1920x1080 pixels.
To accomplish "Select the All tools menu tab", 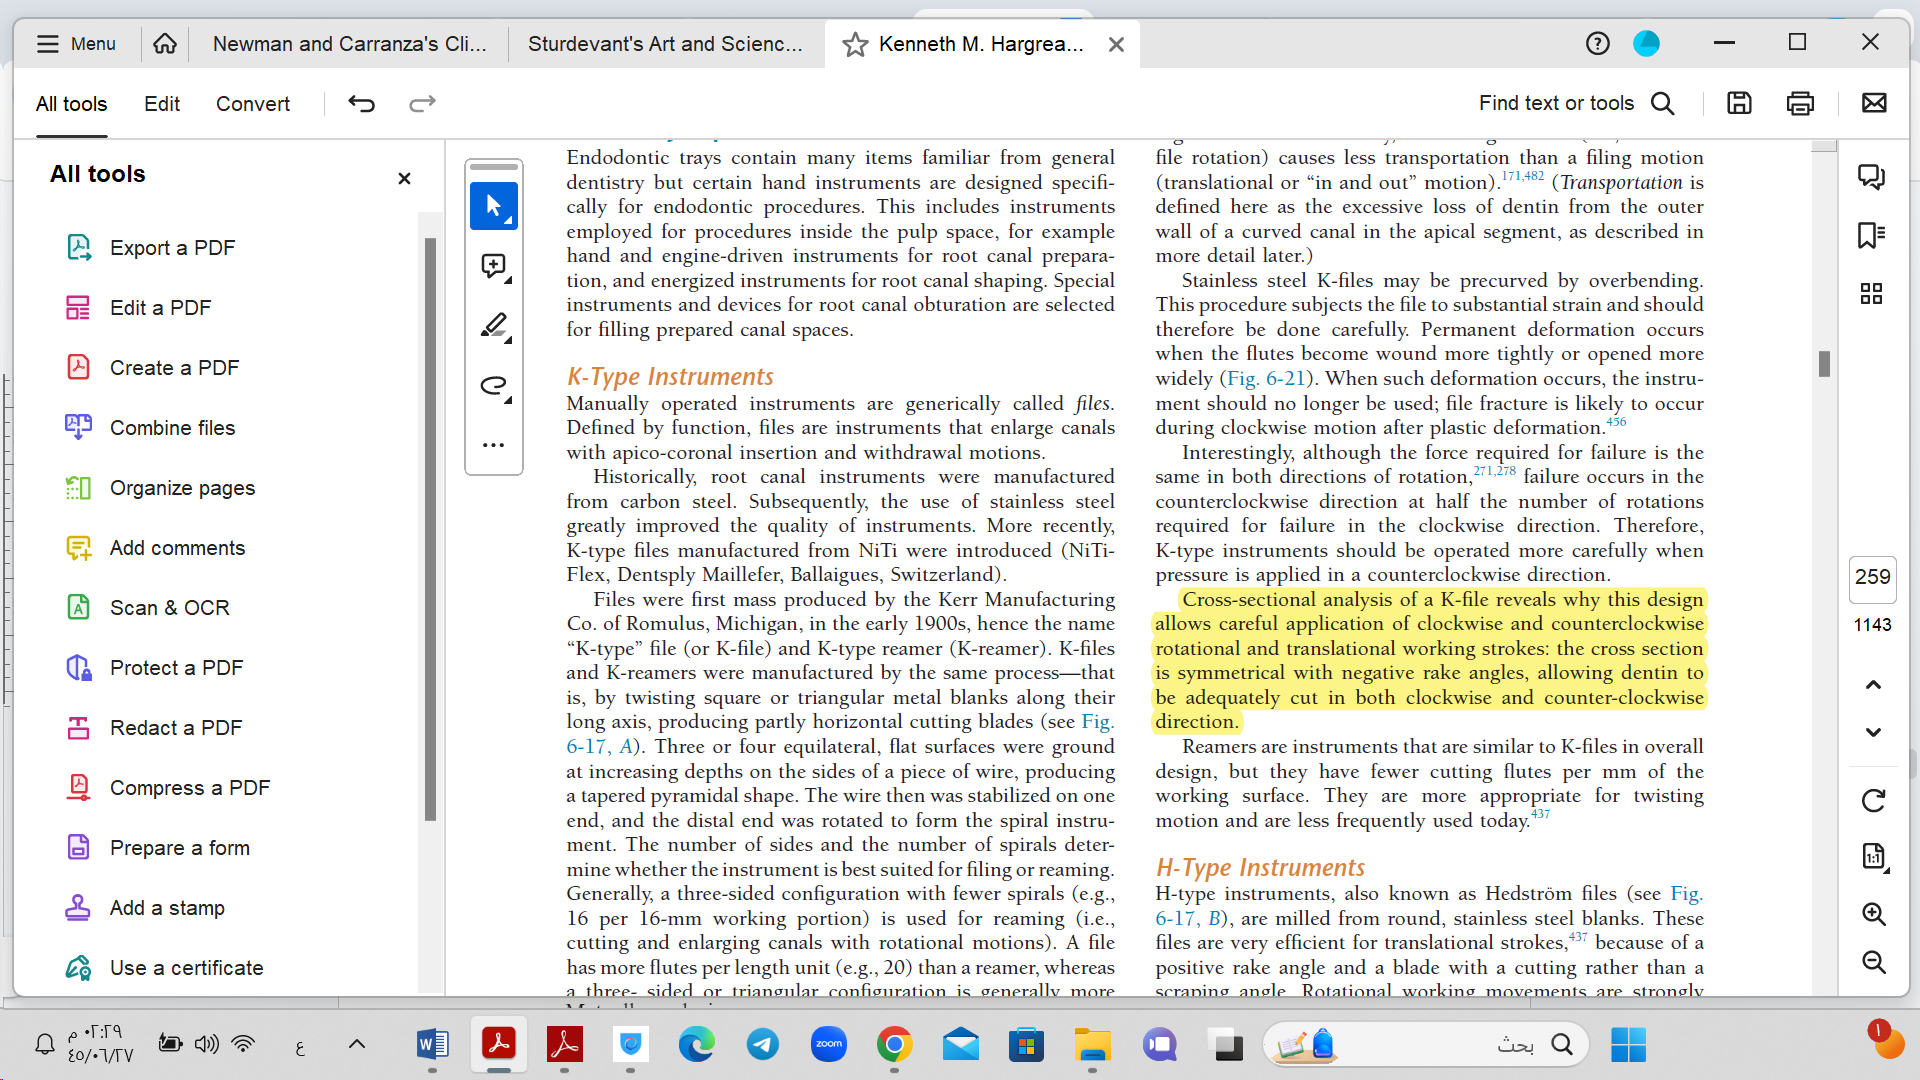I will tap(71, 104).
